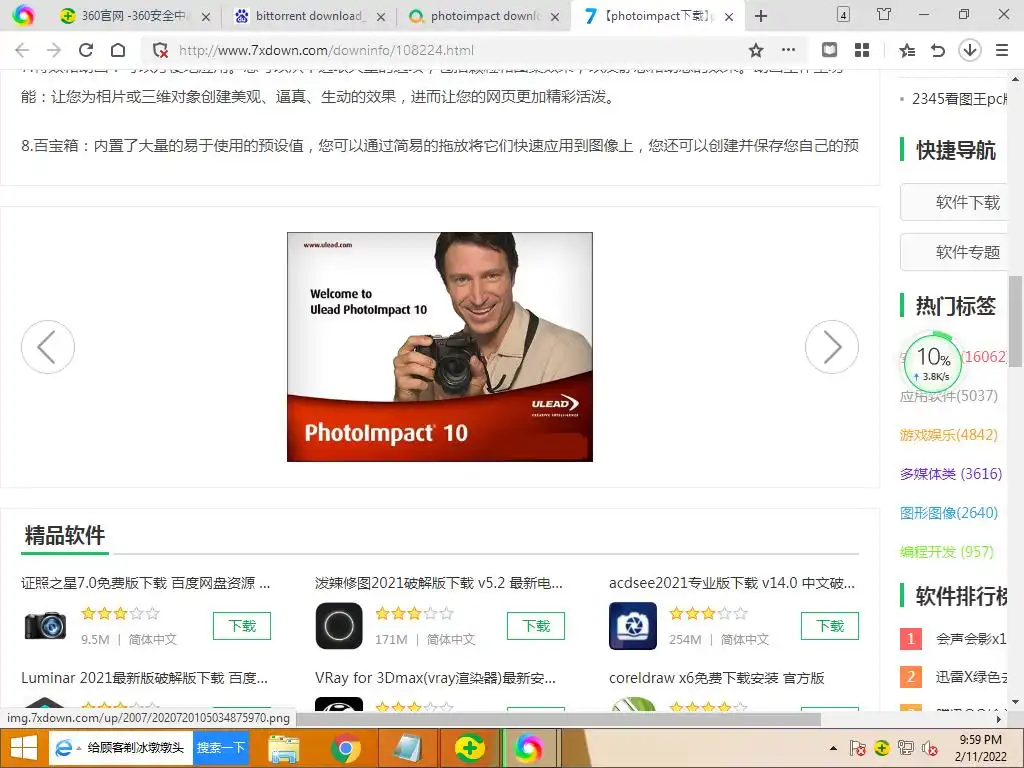This screenshot has height=768, width=1024.
Task: Open the 游戏娱乐(4842) tag link
Action: [x=949, y=435]
